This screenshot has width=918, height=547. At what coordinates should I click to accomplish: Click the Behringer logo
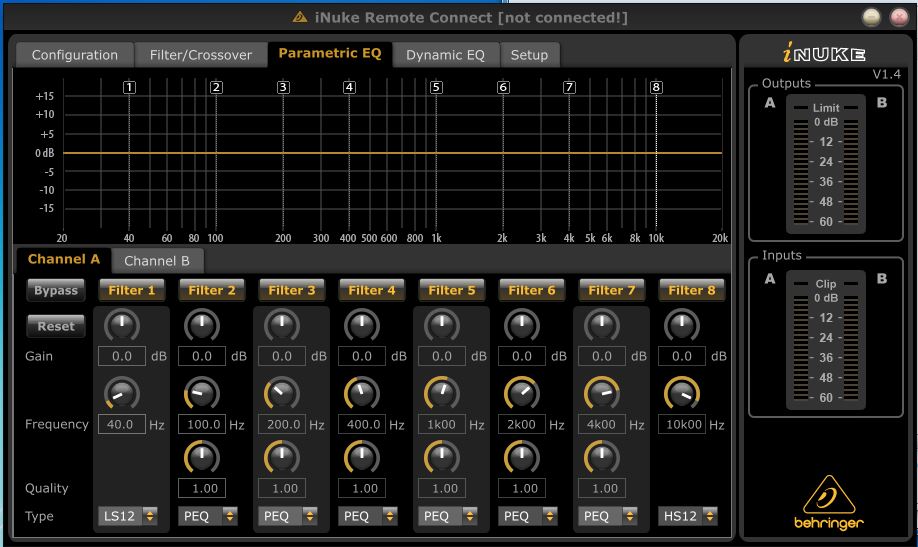[831, 501]
